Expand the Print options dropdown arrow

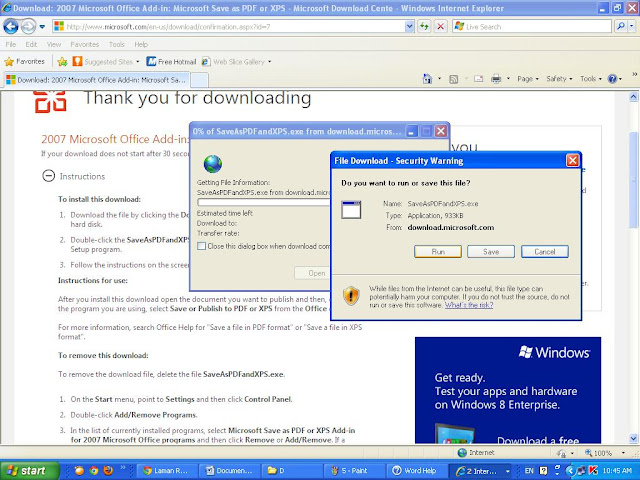click(x=508, y=79)
